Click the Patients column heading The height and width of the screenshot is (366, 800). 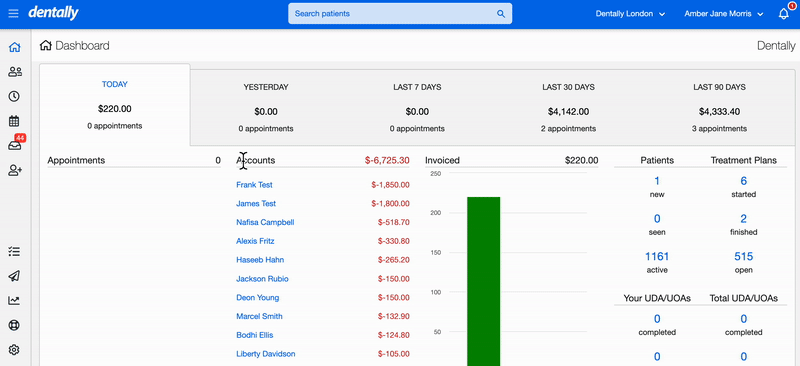tap(657, 160)
